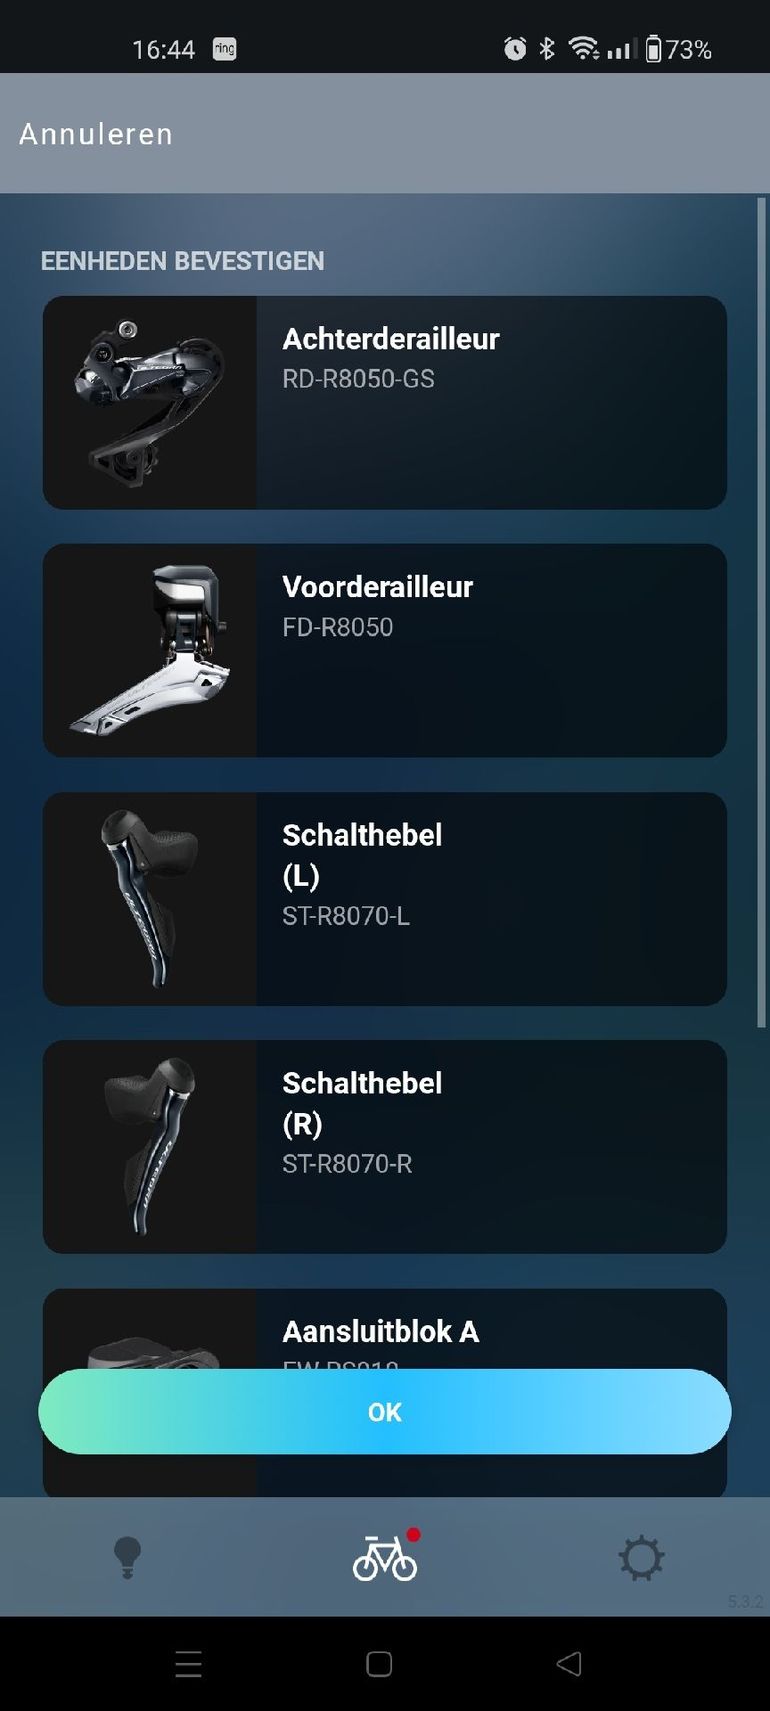Select the Achterderailleur RD-R8050-GS card
The height and width of the screenshot is (1711, 770).
pyautogui.click(x=385, y=402)
